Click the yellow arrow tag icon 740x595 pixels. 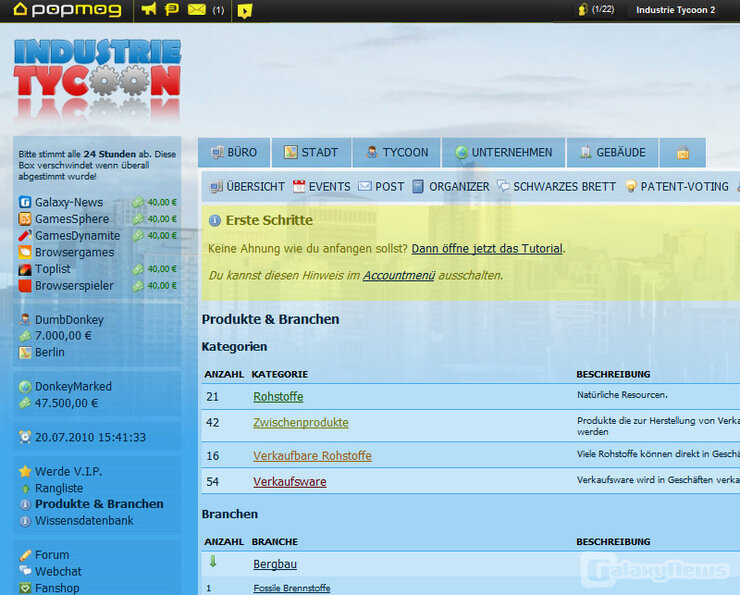[x=244, y=10]
